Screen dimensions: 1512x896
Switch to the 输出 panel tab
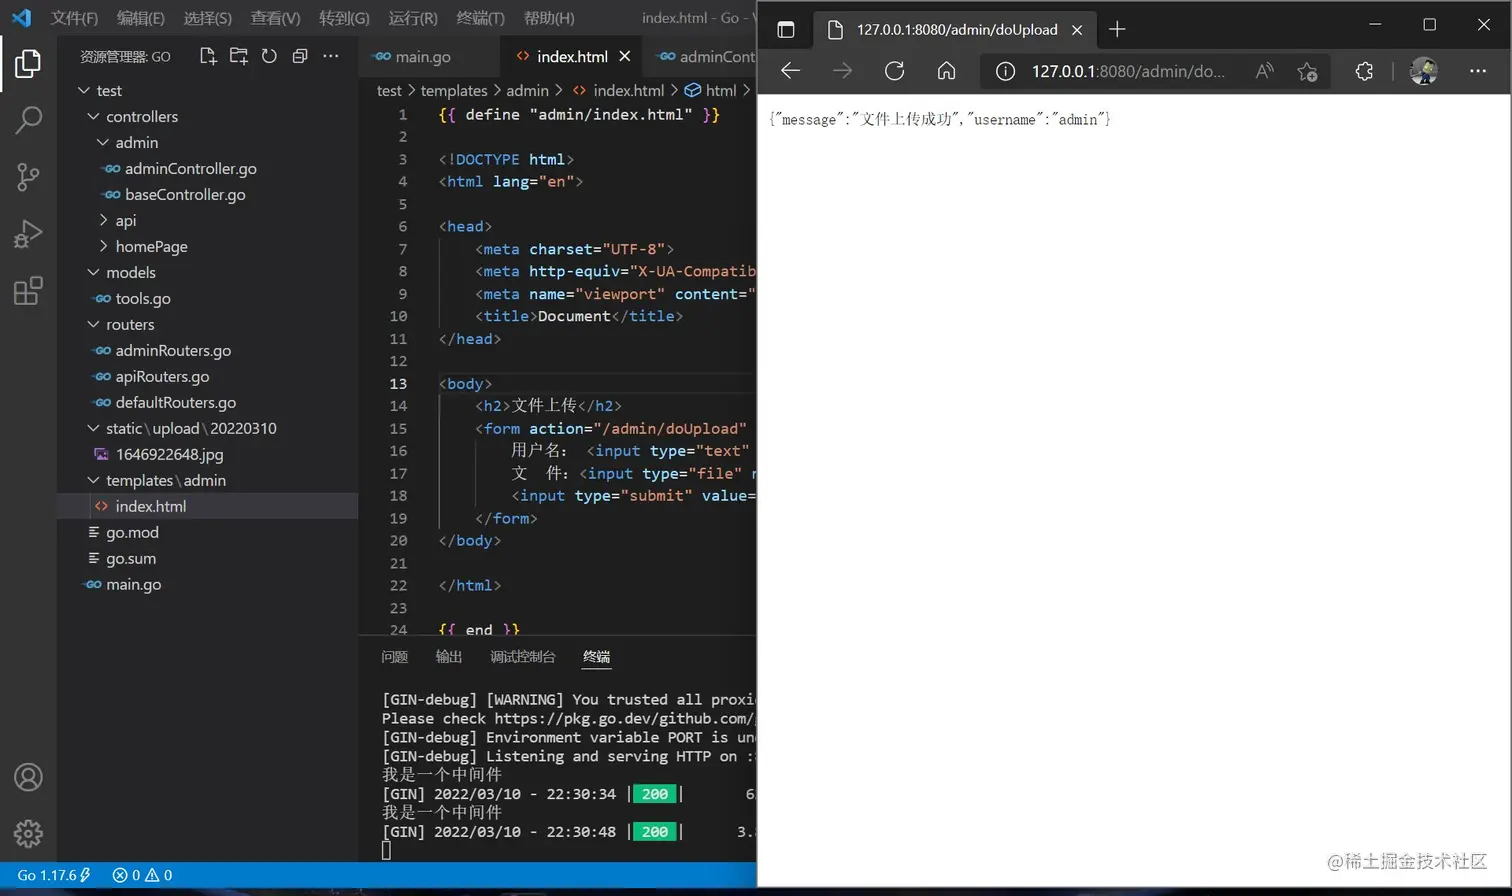point(449,657)
